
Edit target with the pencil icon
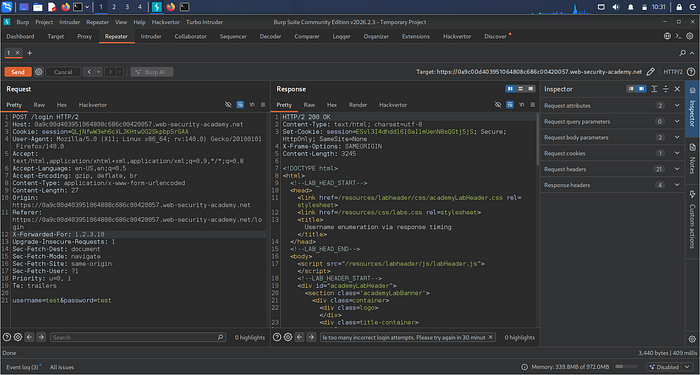[651, 72]
